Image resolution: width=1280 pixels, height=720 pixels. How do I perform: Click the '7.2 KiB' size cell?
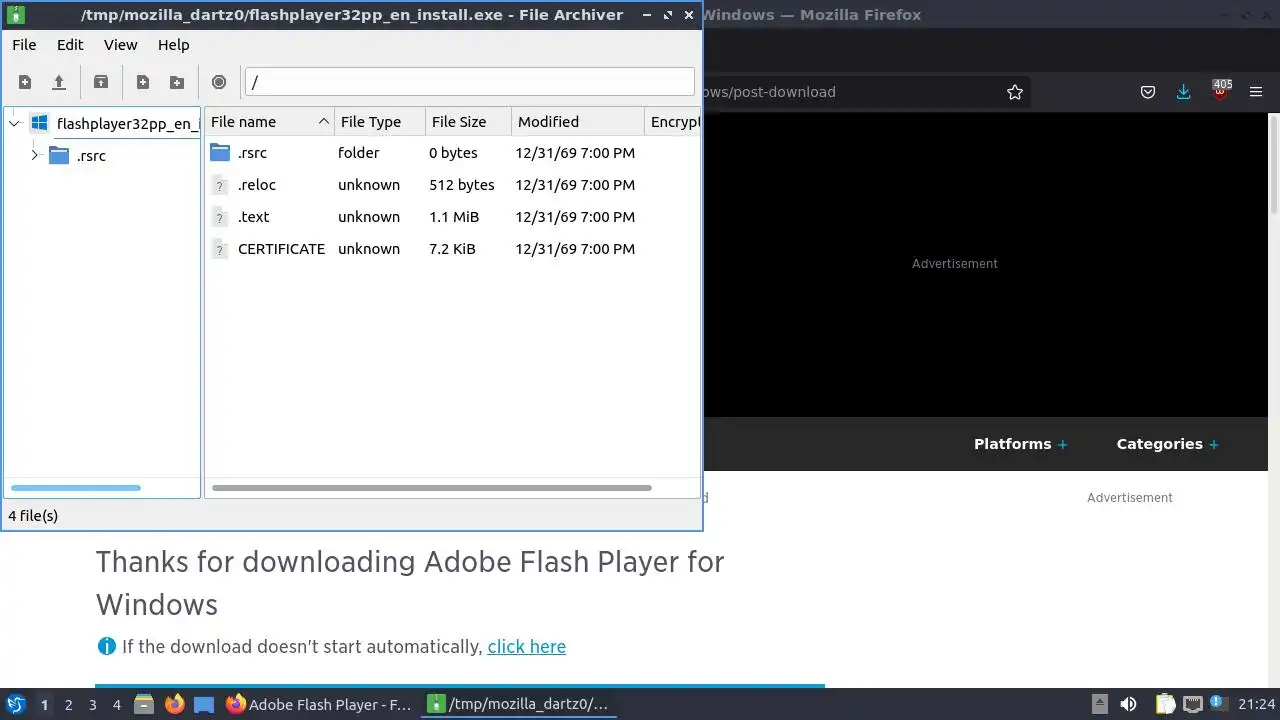[x=452, y=249]
